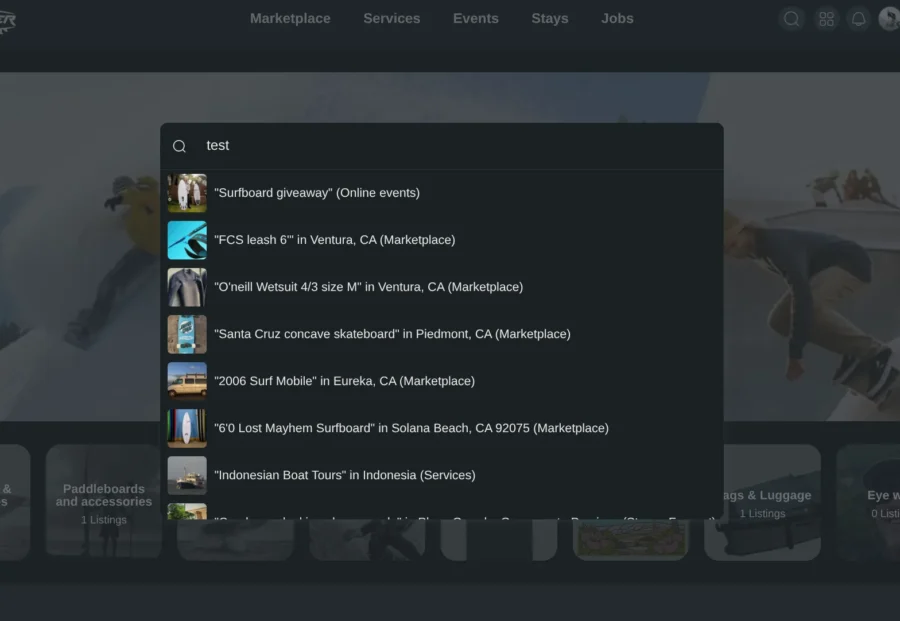Open the Stays menu item
Viewport: 900px width, 621px height.
pos(549,18)
